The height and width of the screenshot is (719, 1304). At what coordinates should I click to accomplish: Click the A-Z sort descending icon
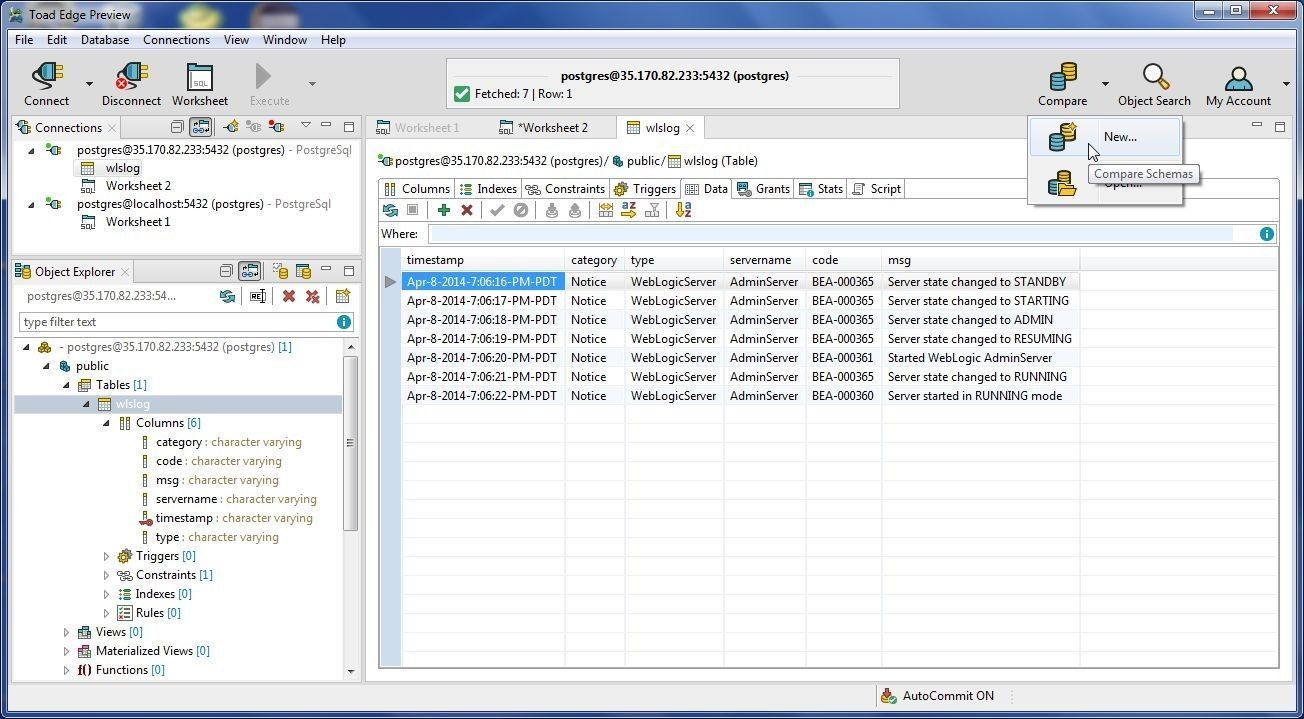(x=684, y=210)
